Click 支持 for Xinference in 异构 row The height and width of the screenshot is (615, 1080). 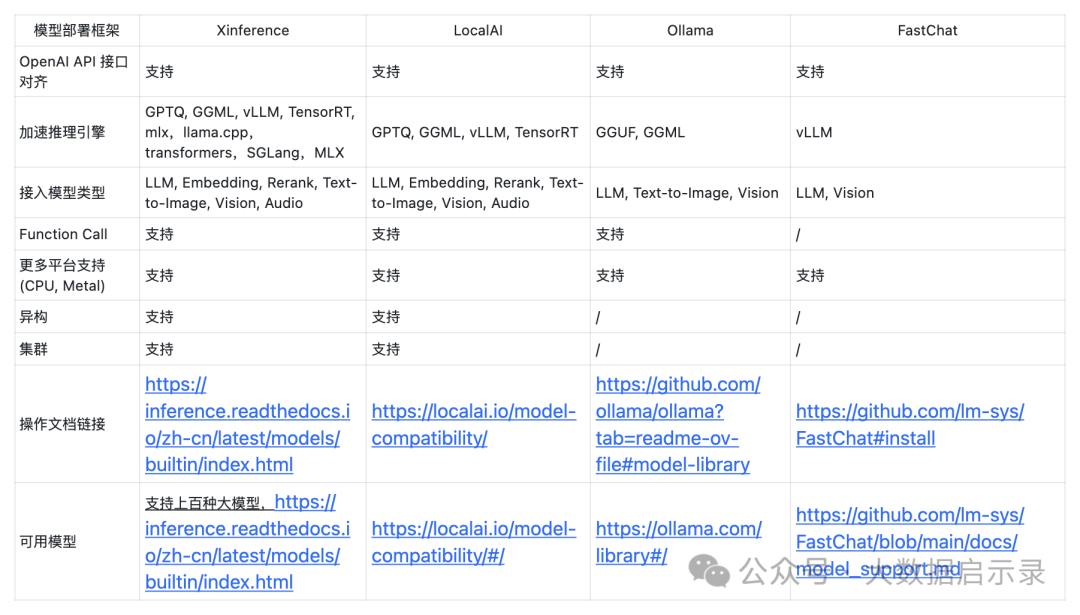(x=159, y=317)
